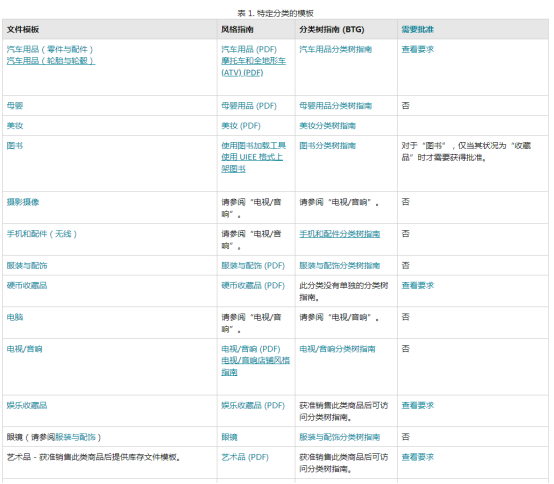
Task: Click 获准销售此类商品后可访问分类树指南 in 娱乐收藏品 row
Action: coord(344,411)
